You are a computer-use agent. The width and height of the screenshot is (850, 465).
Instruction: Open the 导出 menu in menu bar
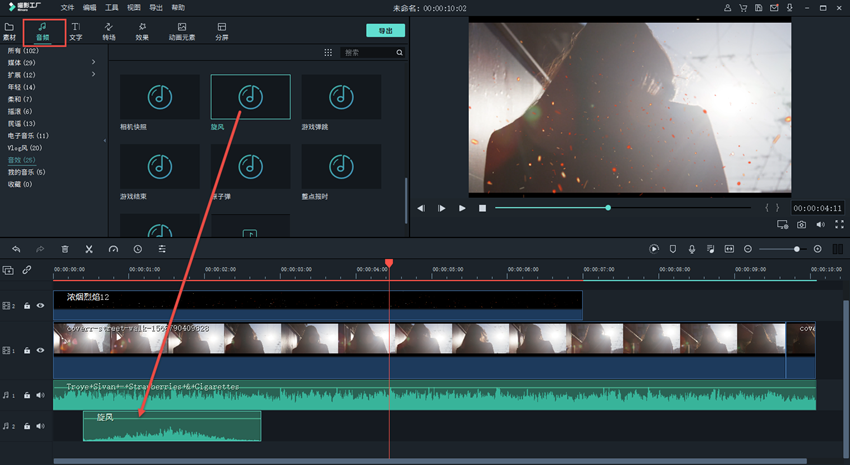pos(156,8)
